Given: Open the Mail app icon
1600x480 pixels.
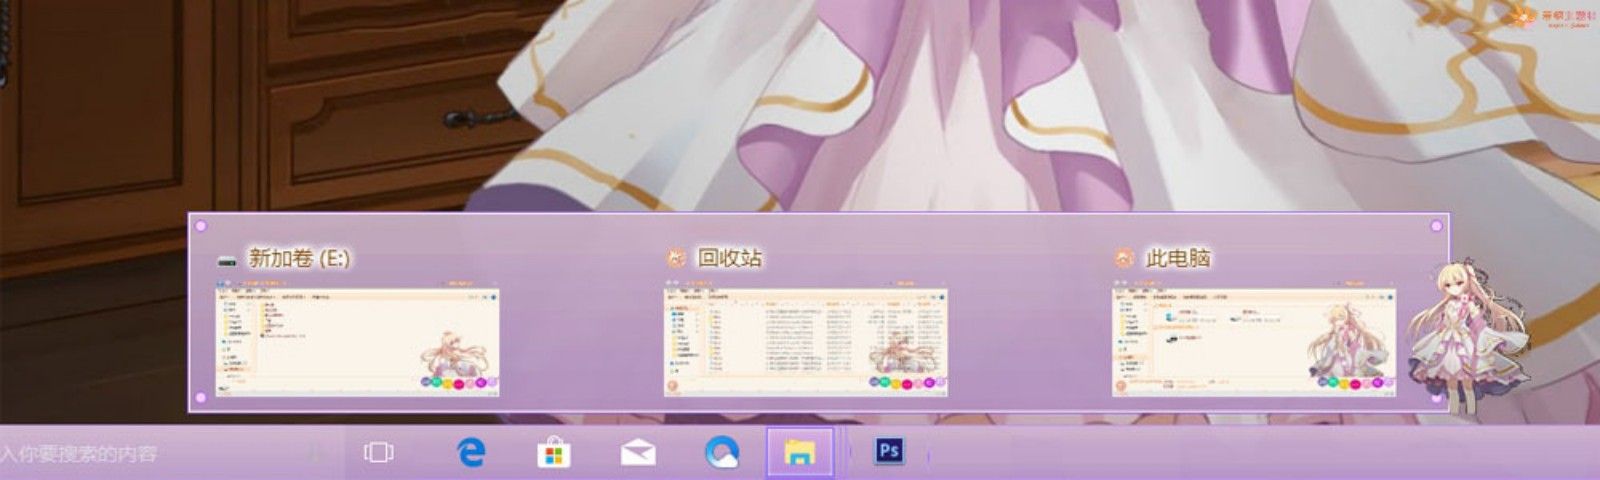Looking at the screenshot, I should point(638,453).
